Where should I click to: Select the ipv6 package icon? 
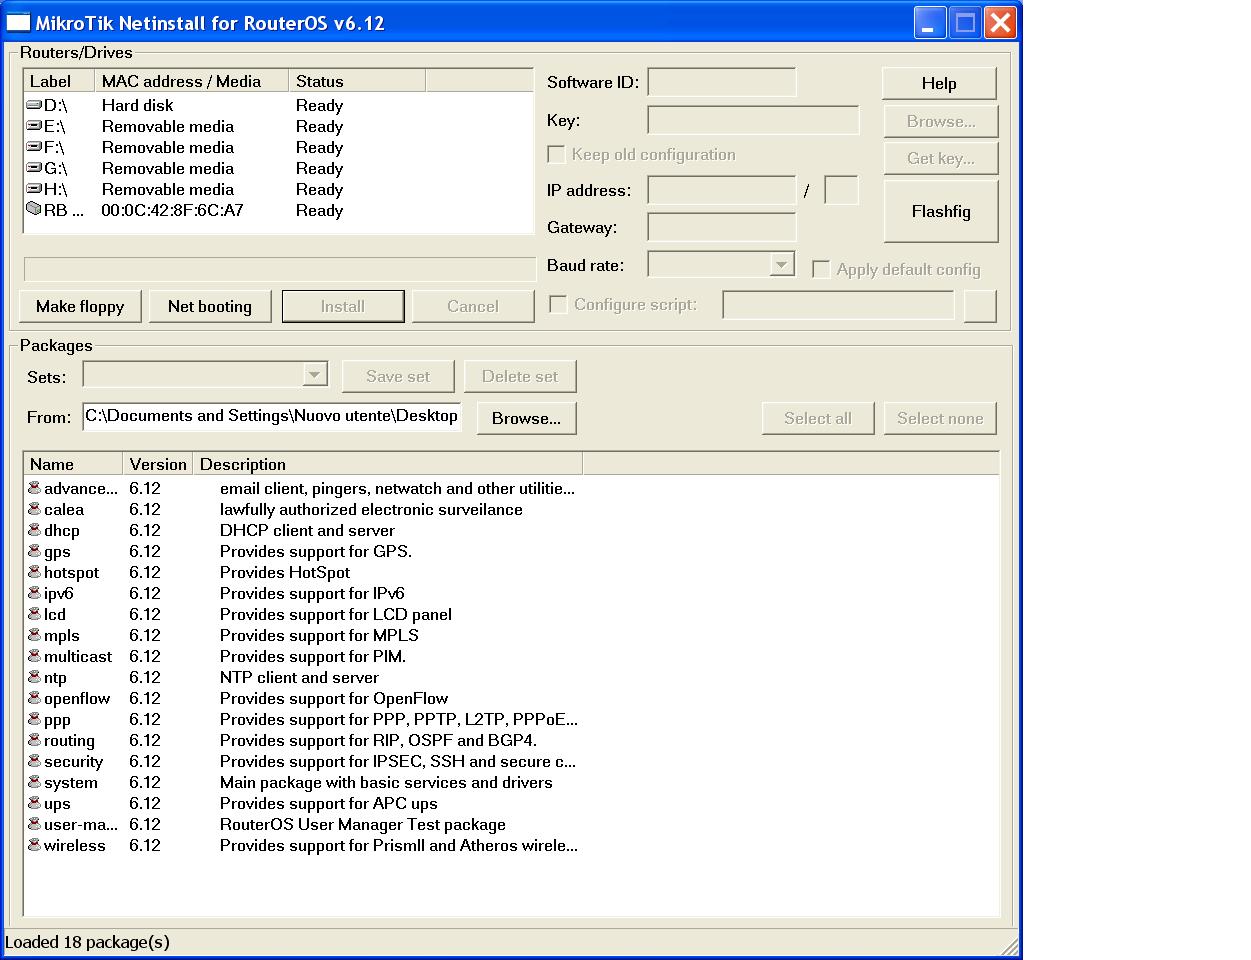(33, 593)
